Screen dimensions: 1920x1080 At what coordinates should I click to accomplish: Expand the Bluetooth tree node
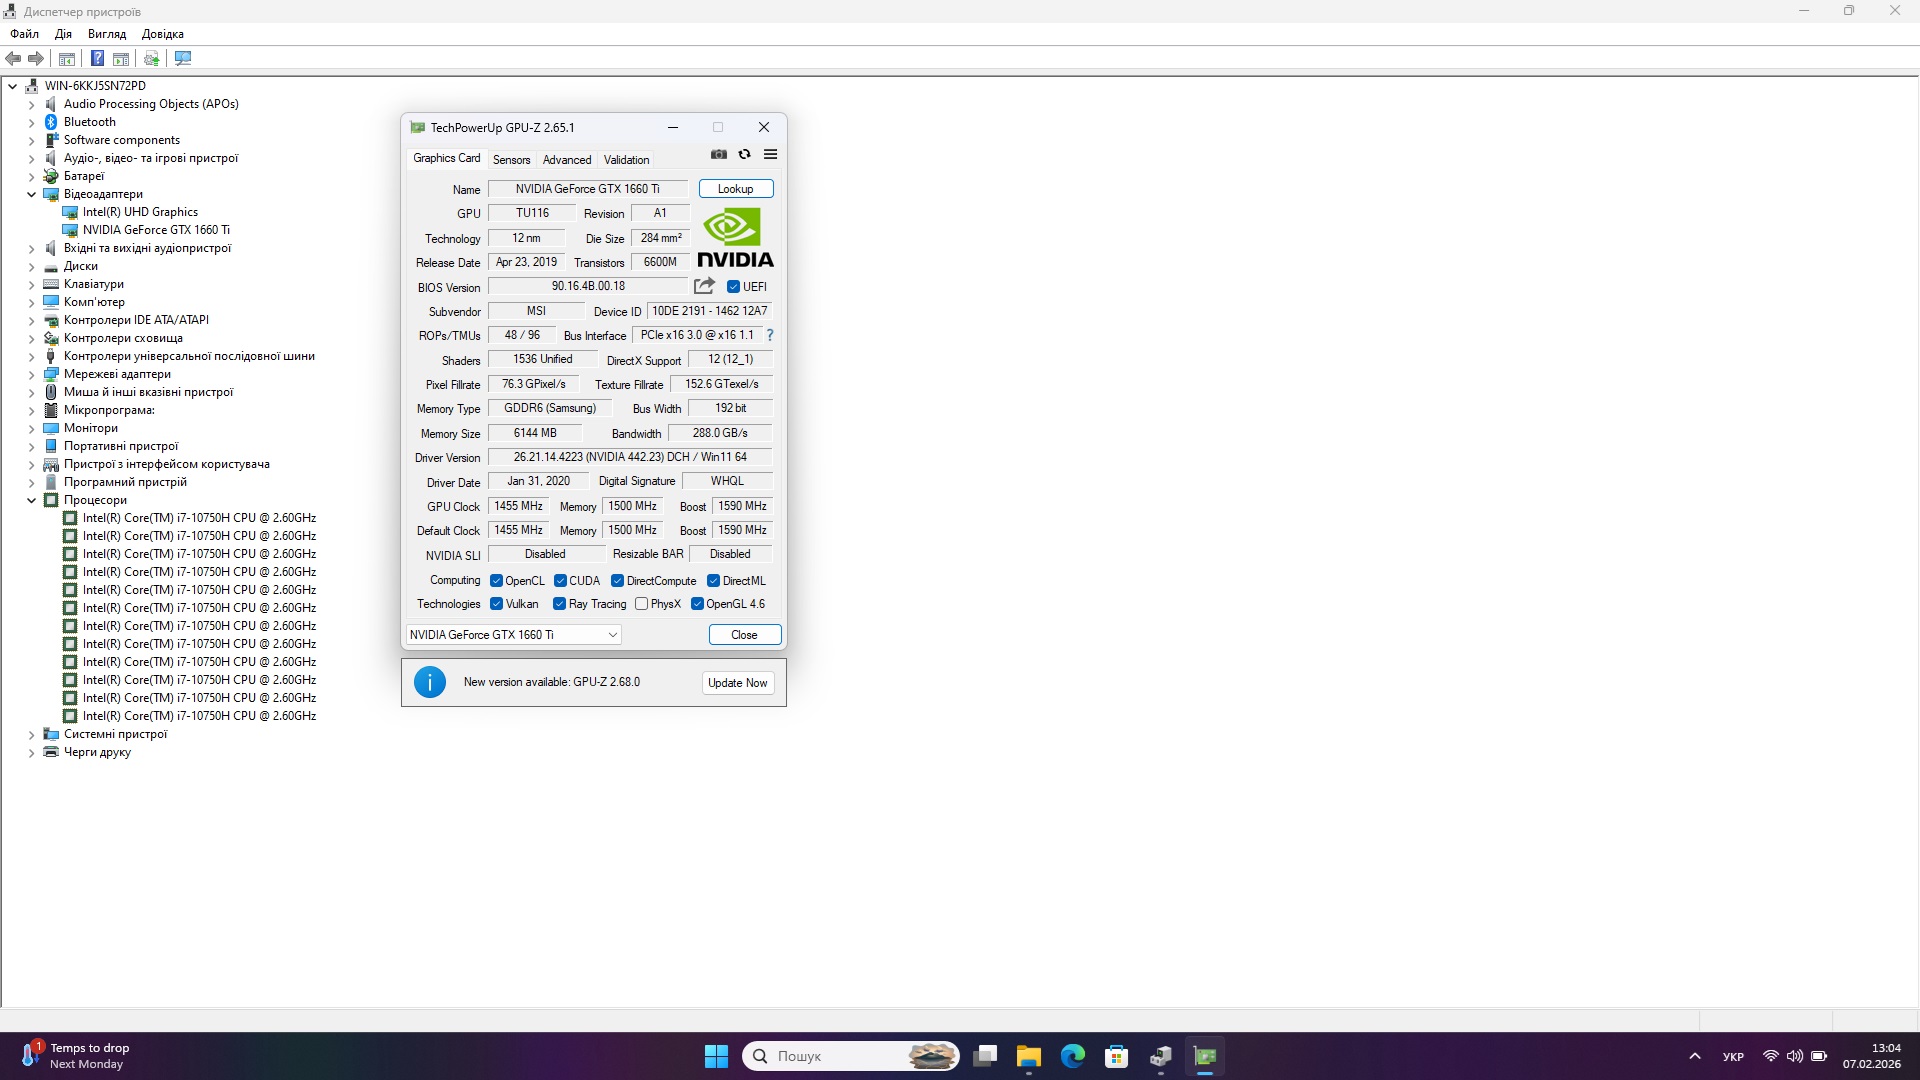pyautogui.click(x=31, y=122)
